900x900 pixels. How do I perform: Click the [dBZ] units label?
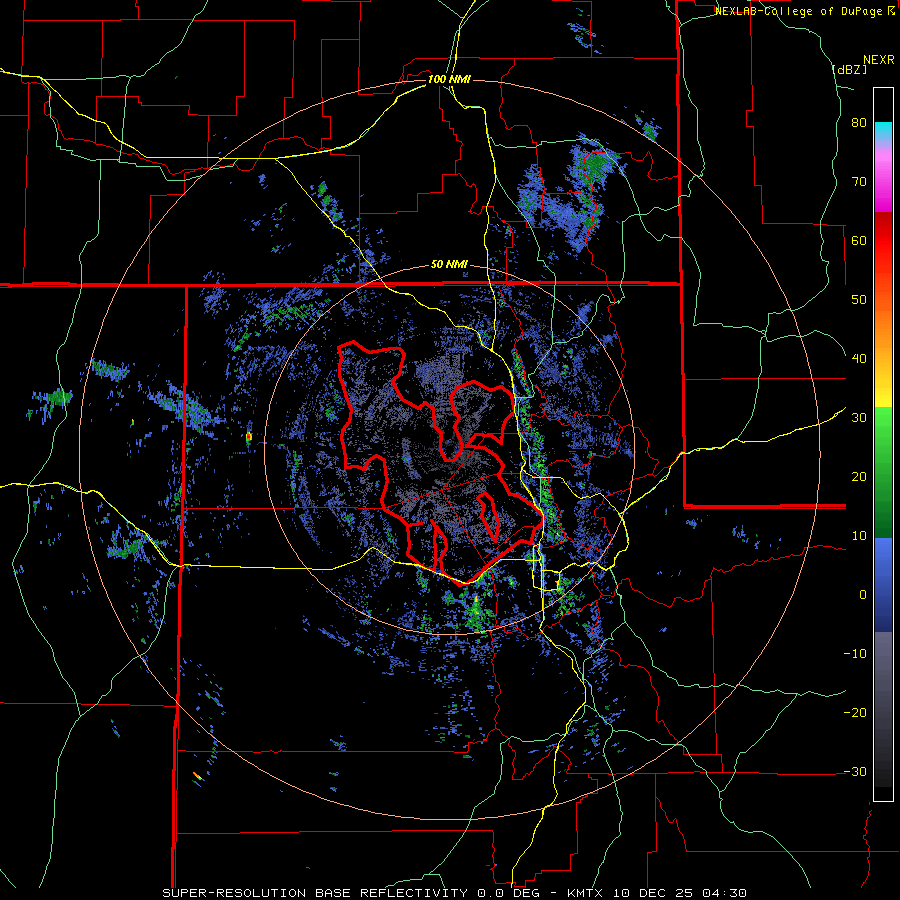pyautogui.click(x=849, y=69)
